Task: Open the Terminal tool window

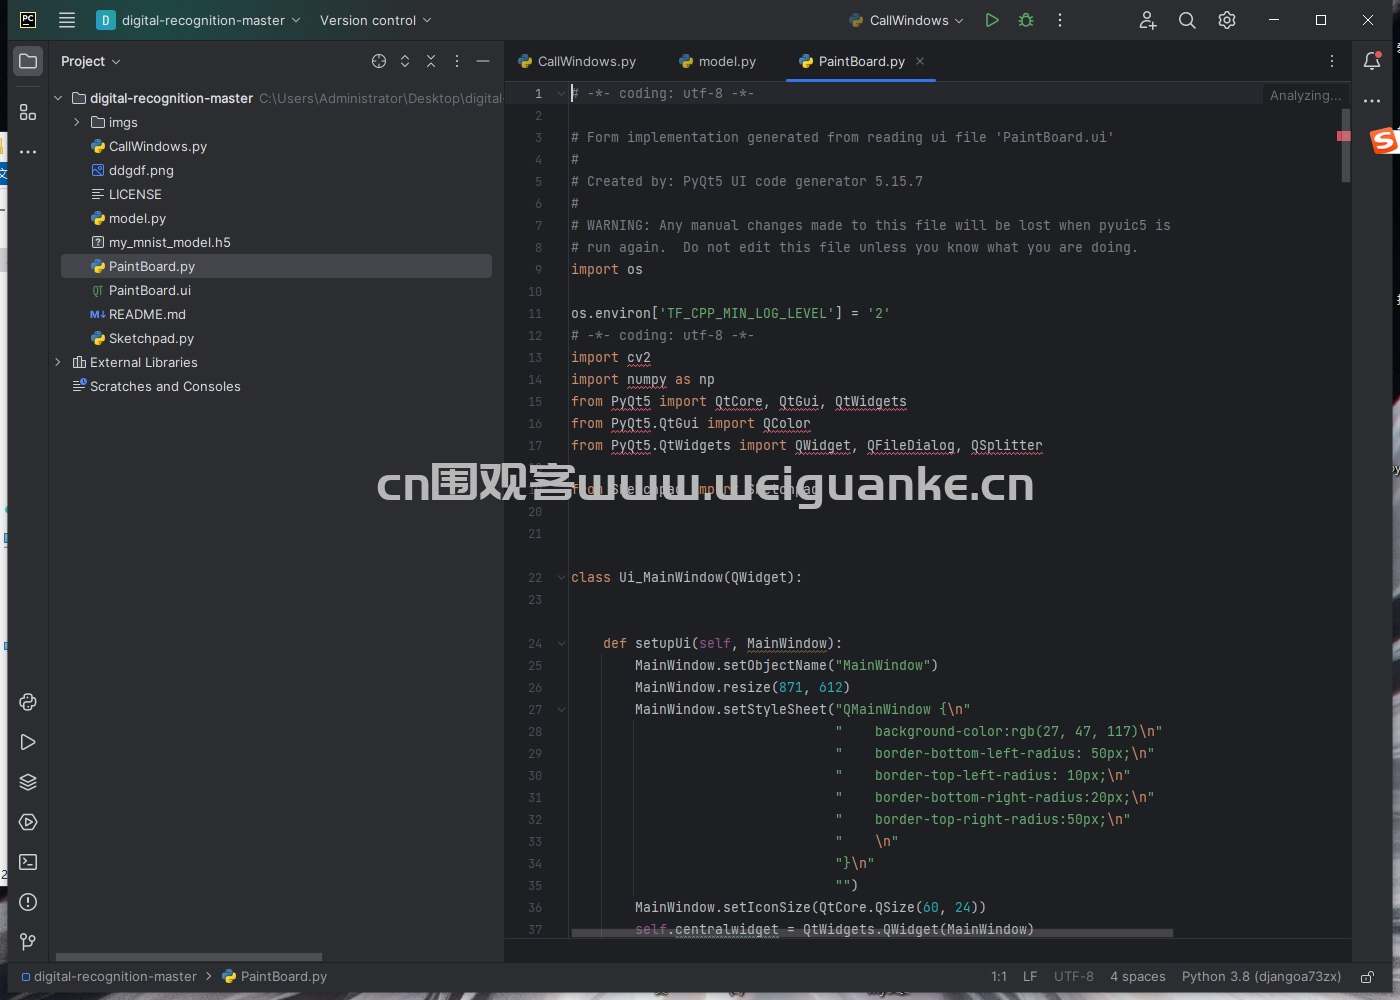Action: (x=28, y=862)
